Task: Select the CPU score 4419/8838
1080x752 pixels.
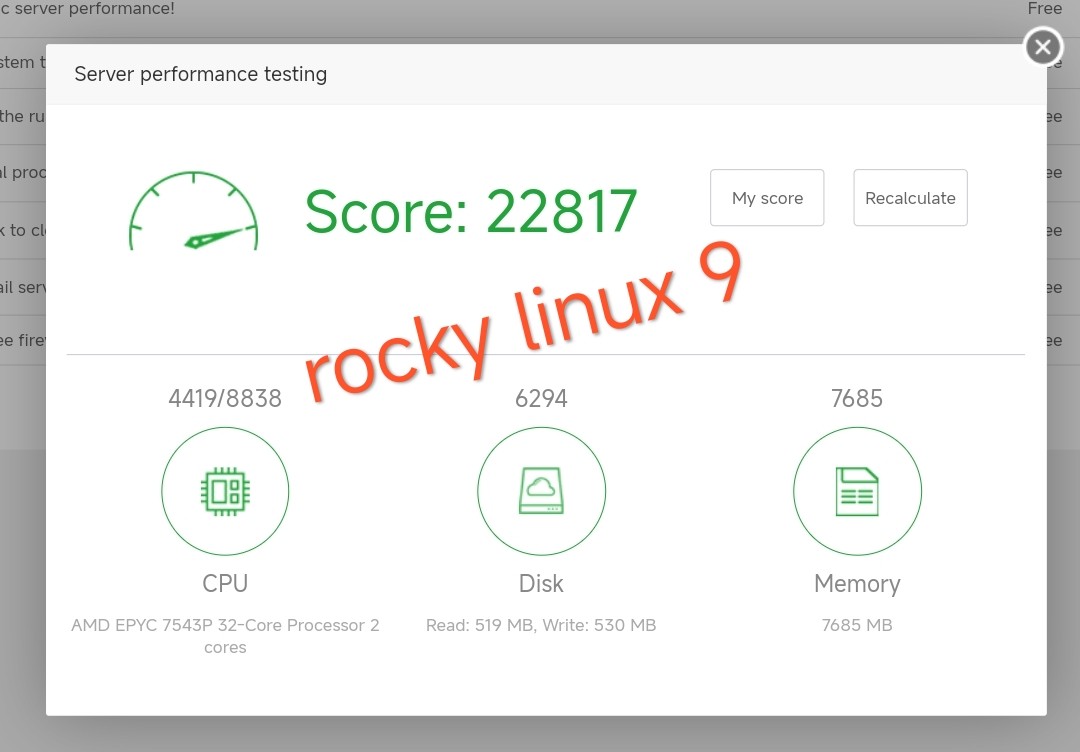Action: click(225, 398)
